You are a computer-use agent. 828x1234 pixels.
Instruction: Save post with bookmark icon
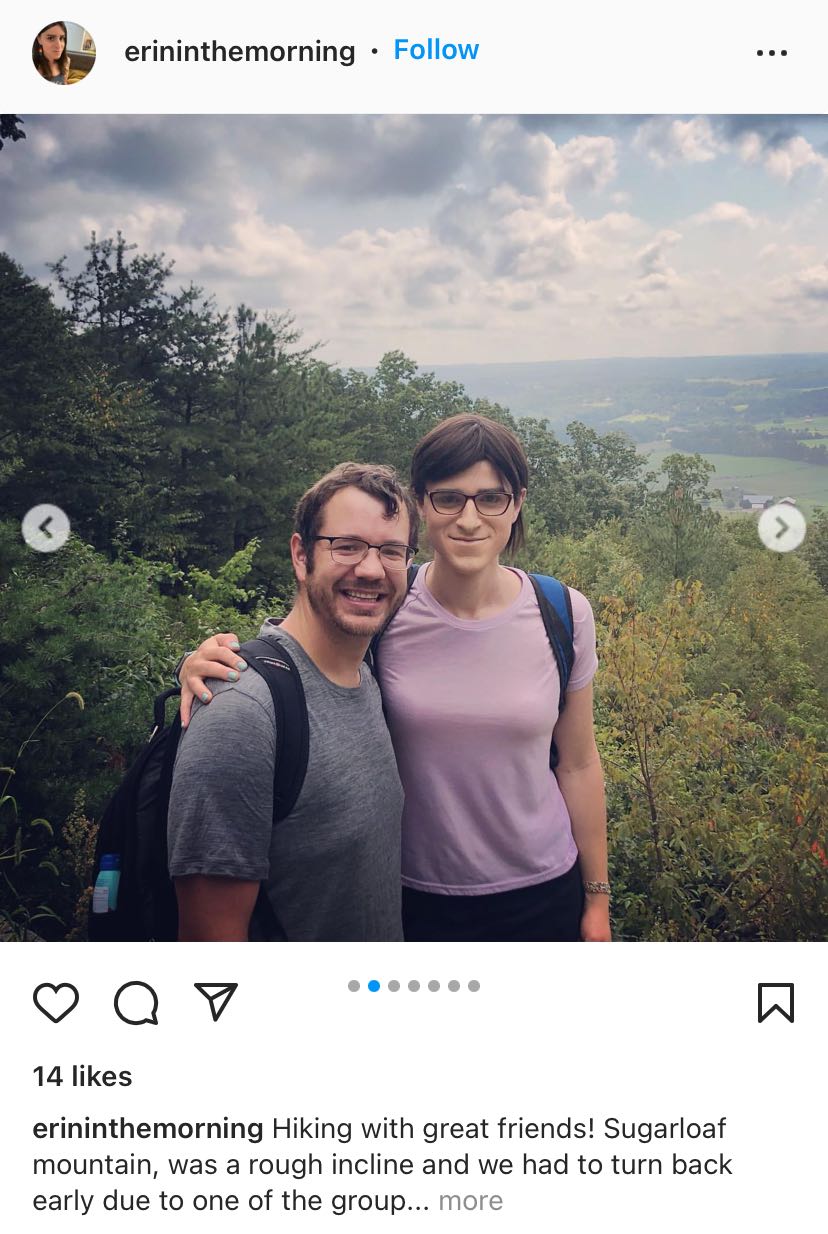776,1003
